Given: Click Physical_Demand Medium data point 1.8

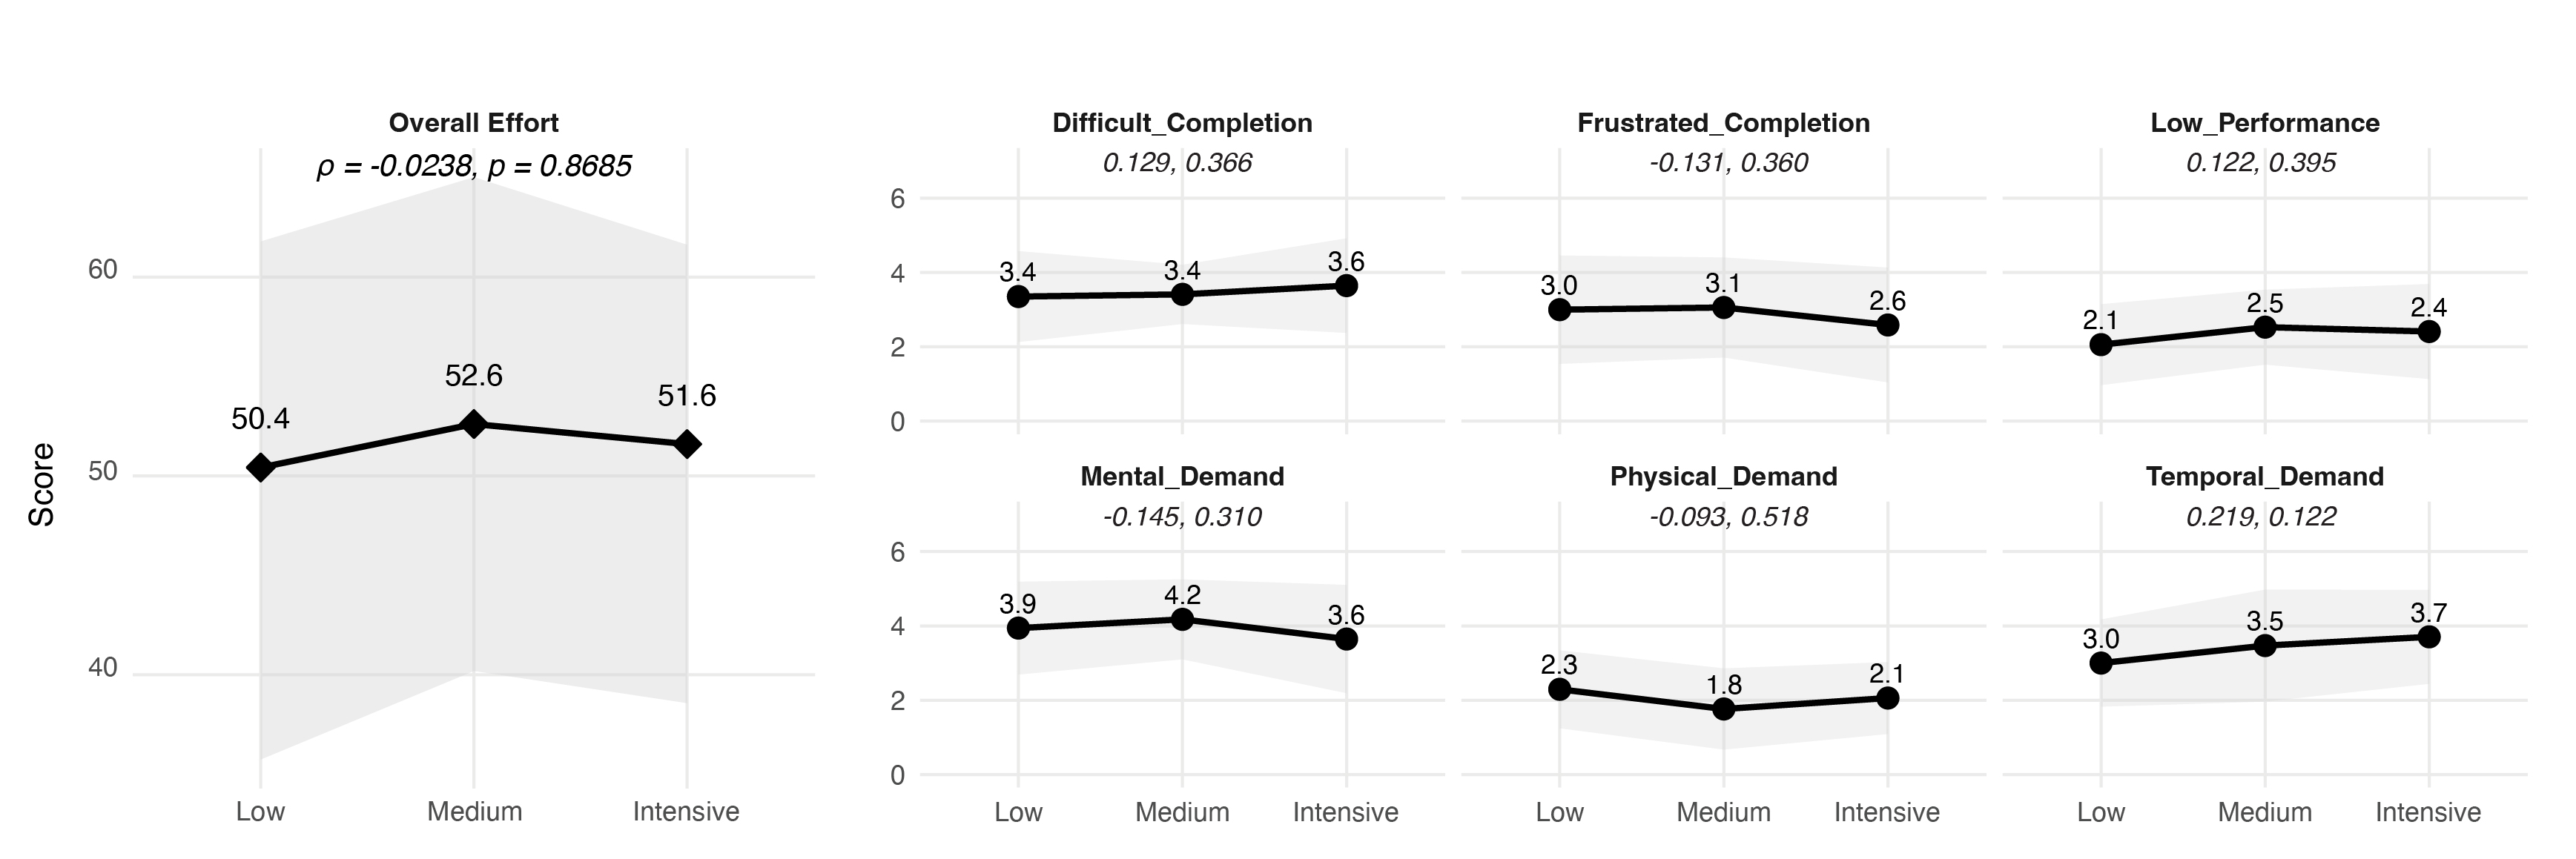Looking at the screenshot, I should pos(1724,709).
